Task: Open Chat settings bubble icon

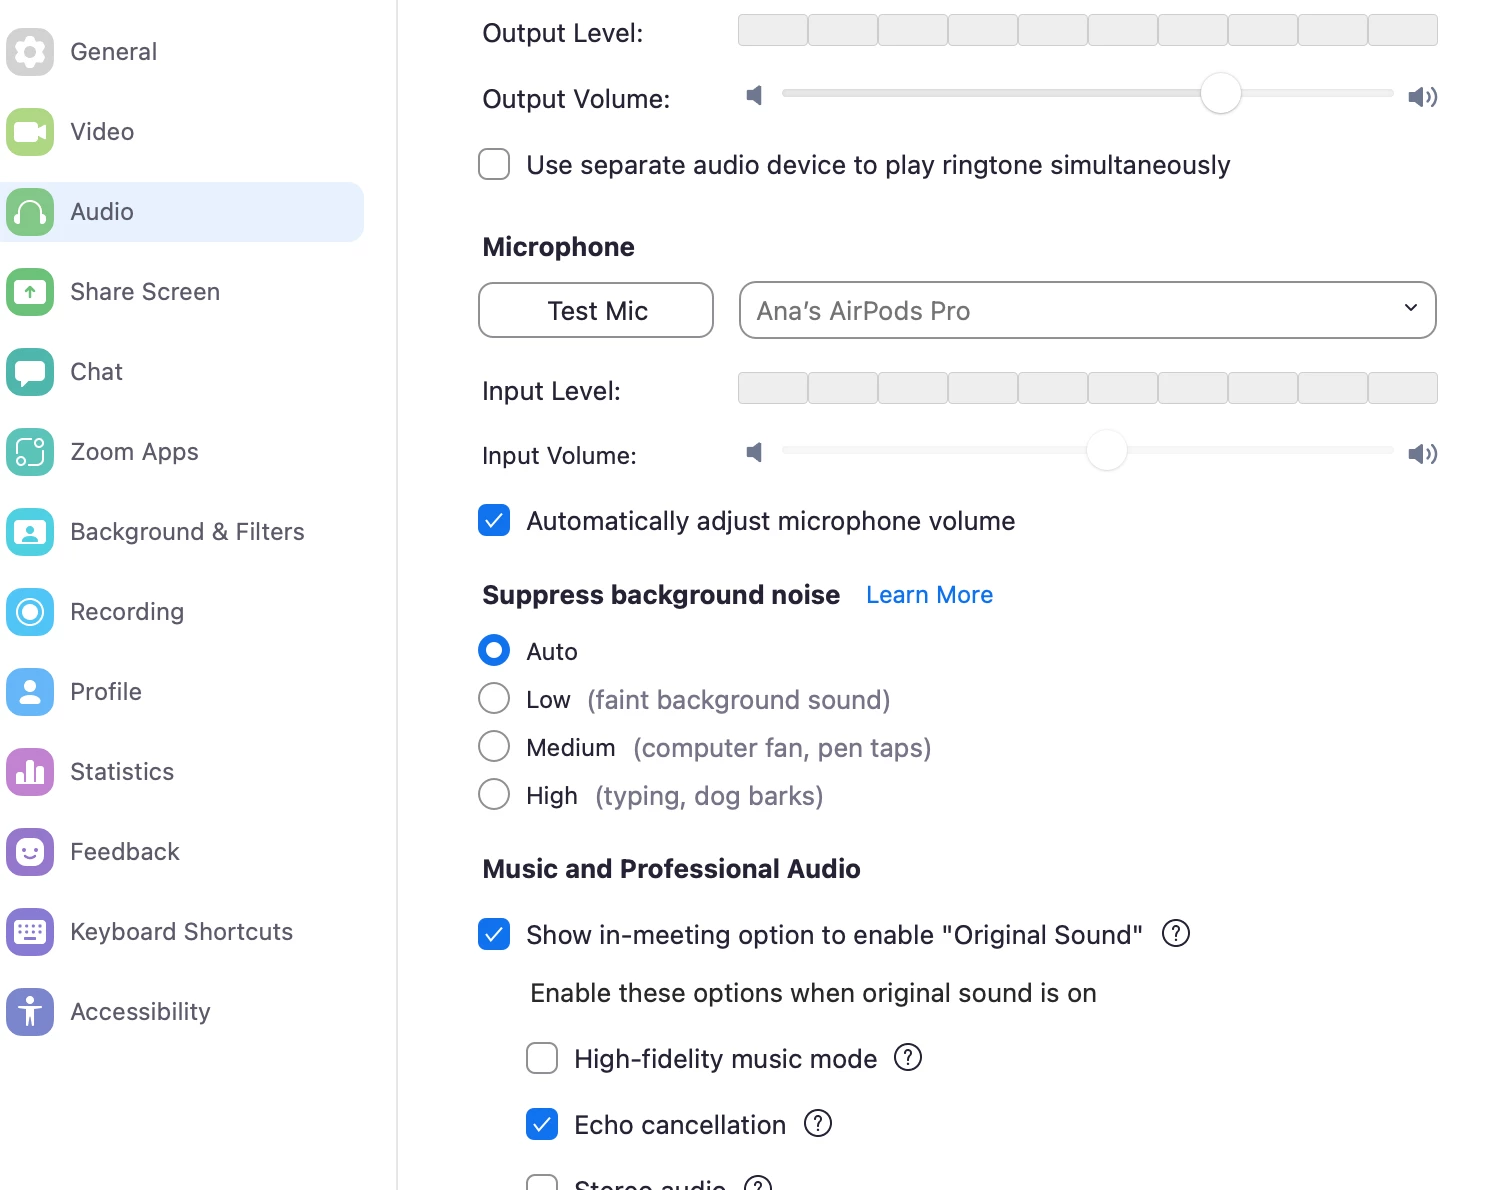Action: pyautogui.click(x=30, y=372)
